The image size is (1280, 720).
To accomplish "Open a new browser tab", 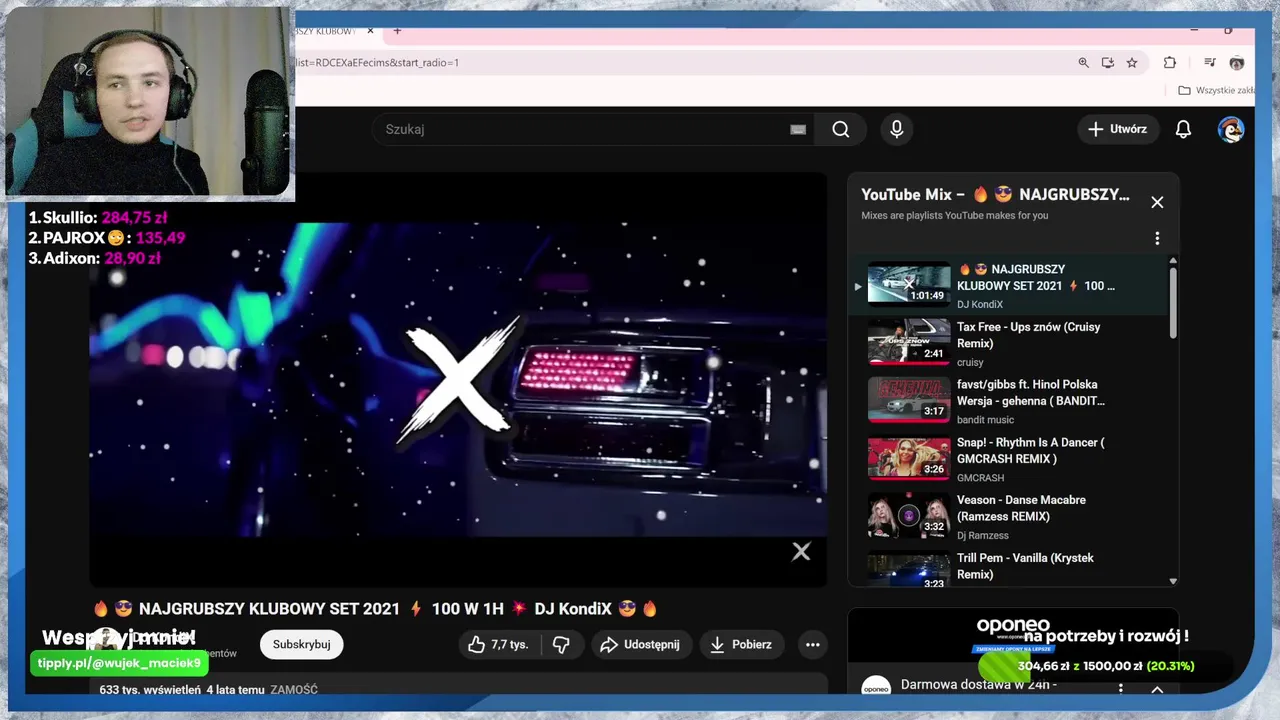I will pos(397,31).
